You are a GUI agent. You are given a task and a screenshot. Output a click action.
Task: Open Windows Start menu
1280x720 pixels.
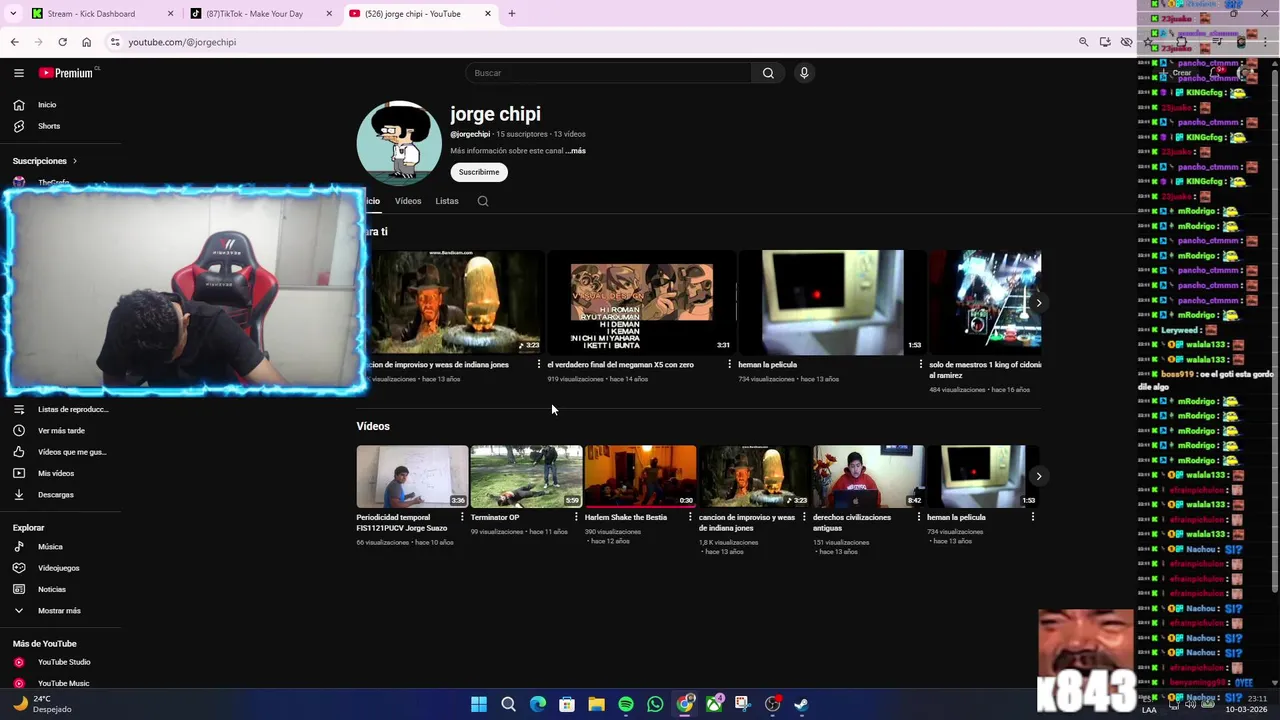479,704
